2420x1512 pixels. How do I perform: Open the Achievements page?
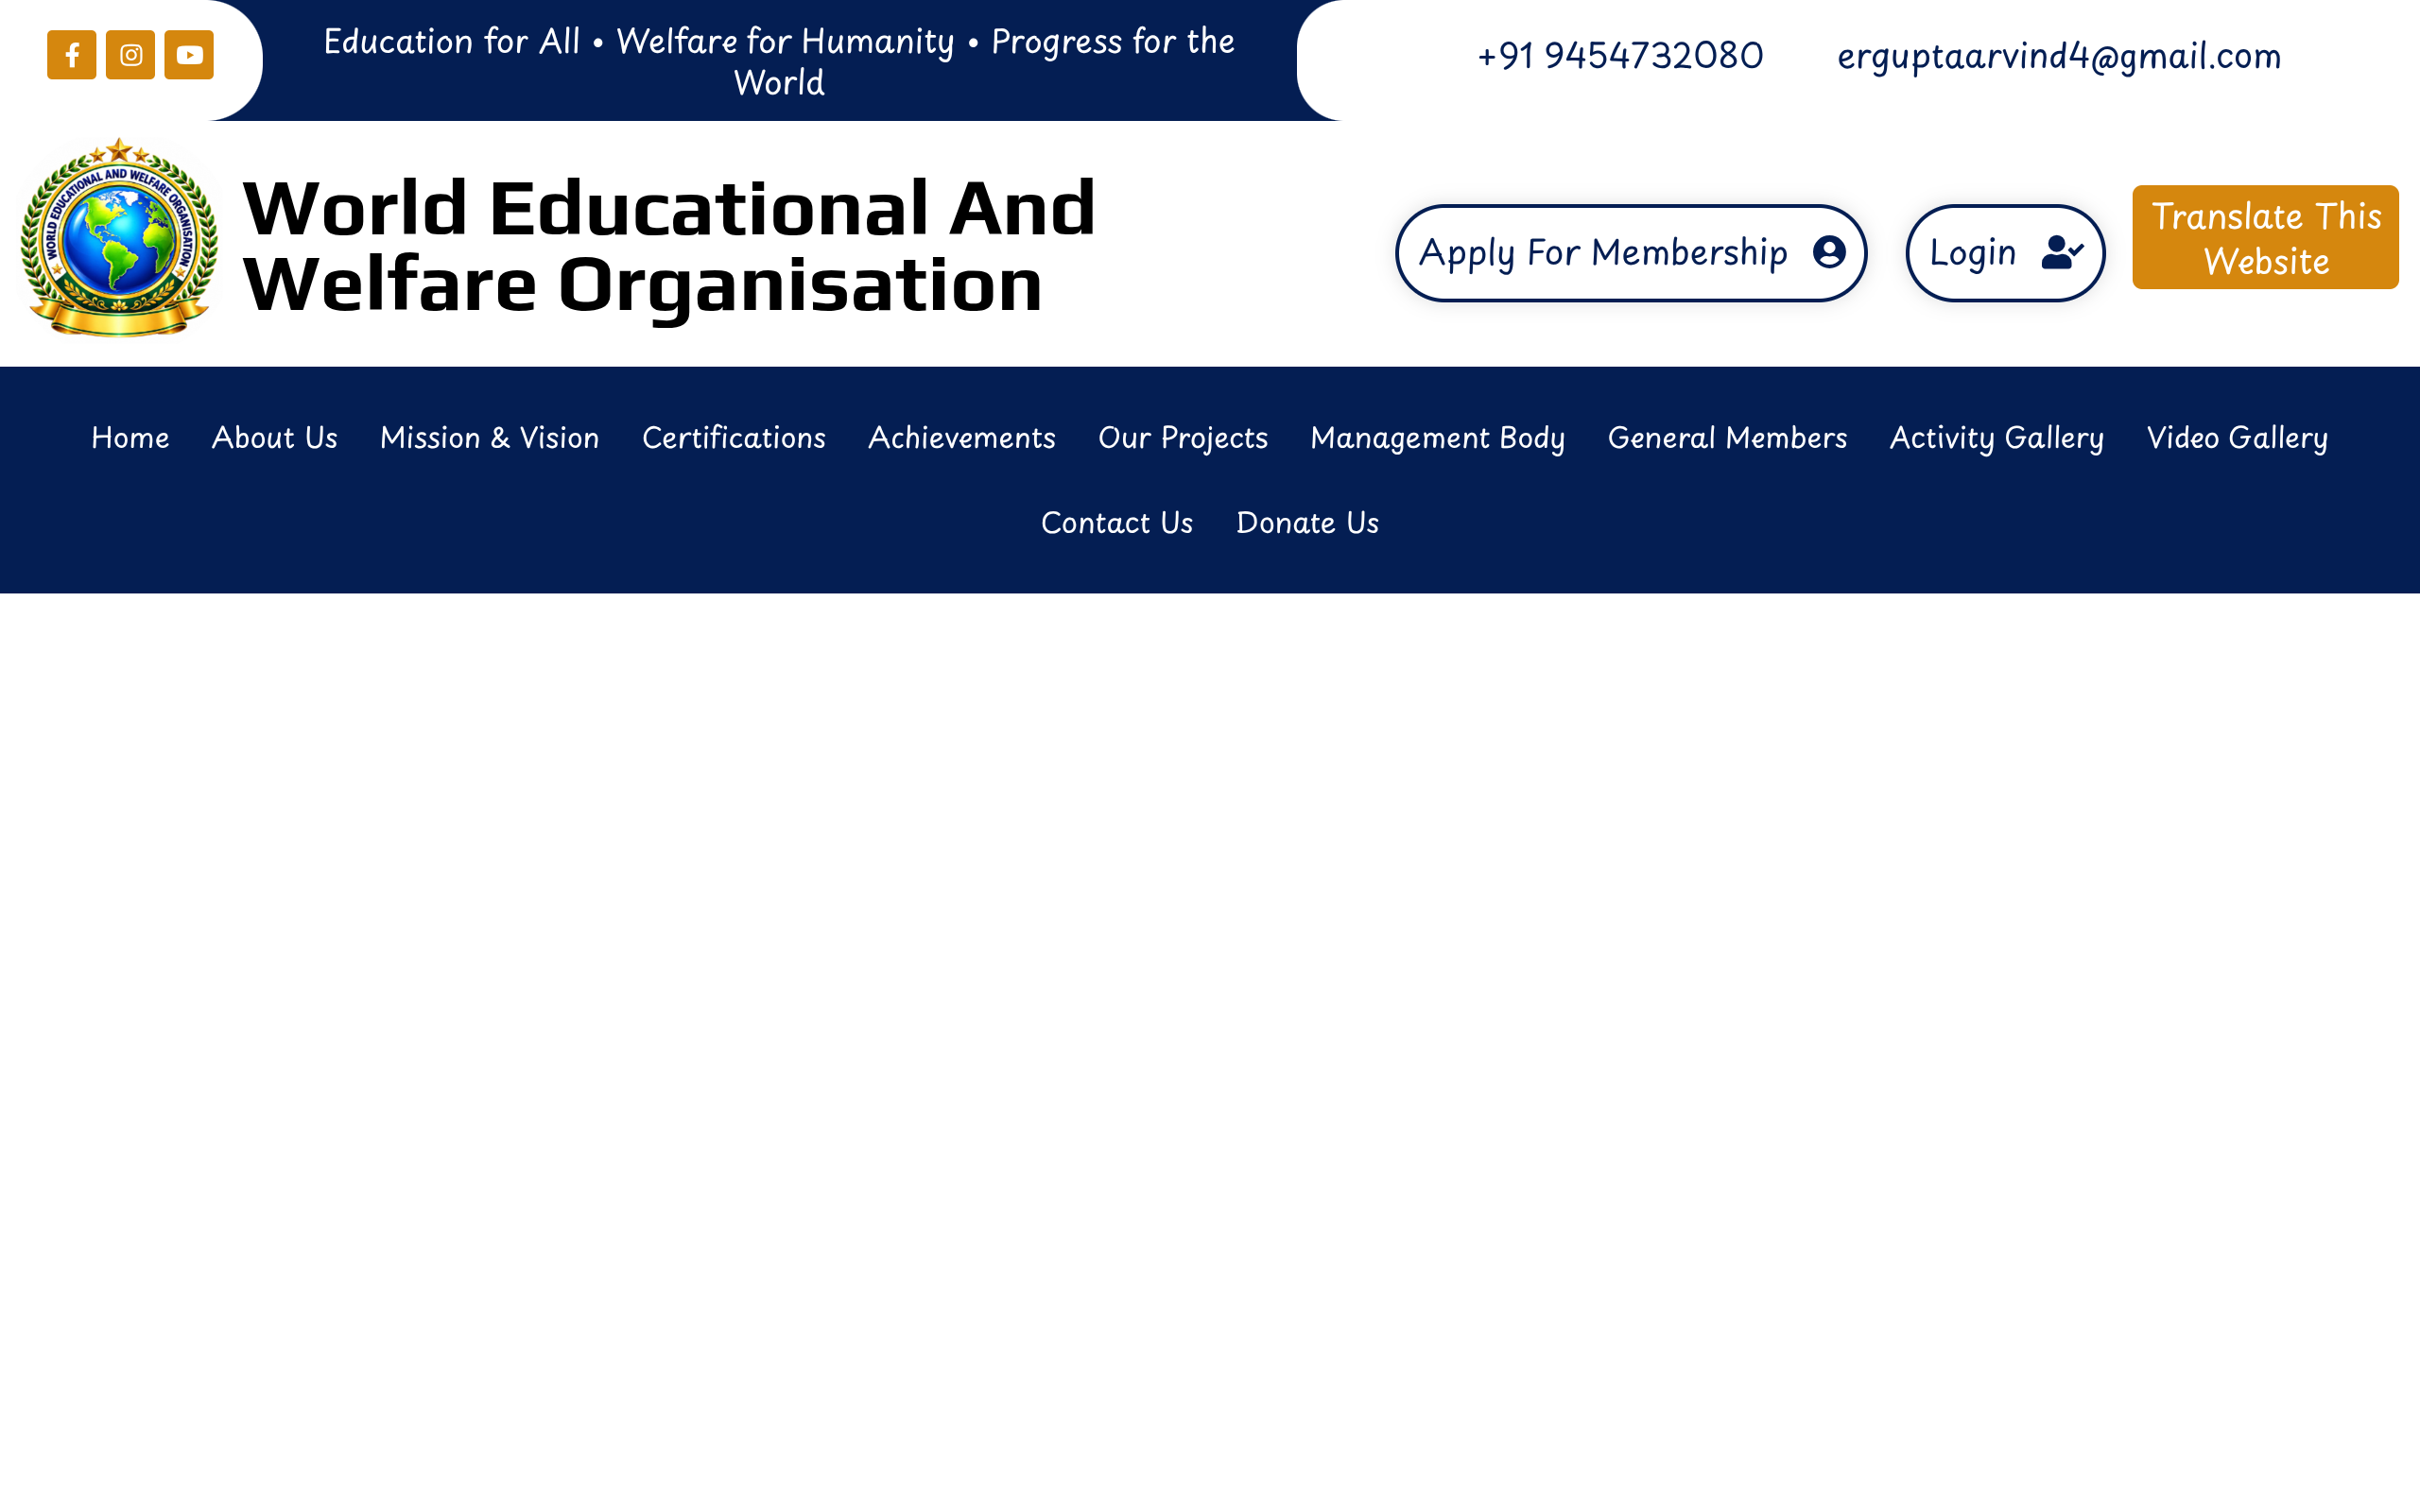point(961,438)
